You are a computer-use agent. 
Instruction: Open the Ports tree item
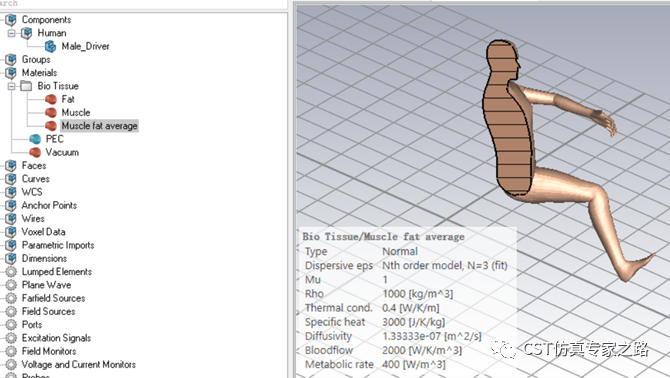[x=32, y=325]
